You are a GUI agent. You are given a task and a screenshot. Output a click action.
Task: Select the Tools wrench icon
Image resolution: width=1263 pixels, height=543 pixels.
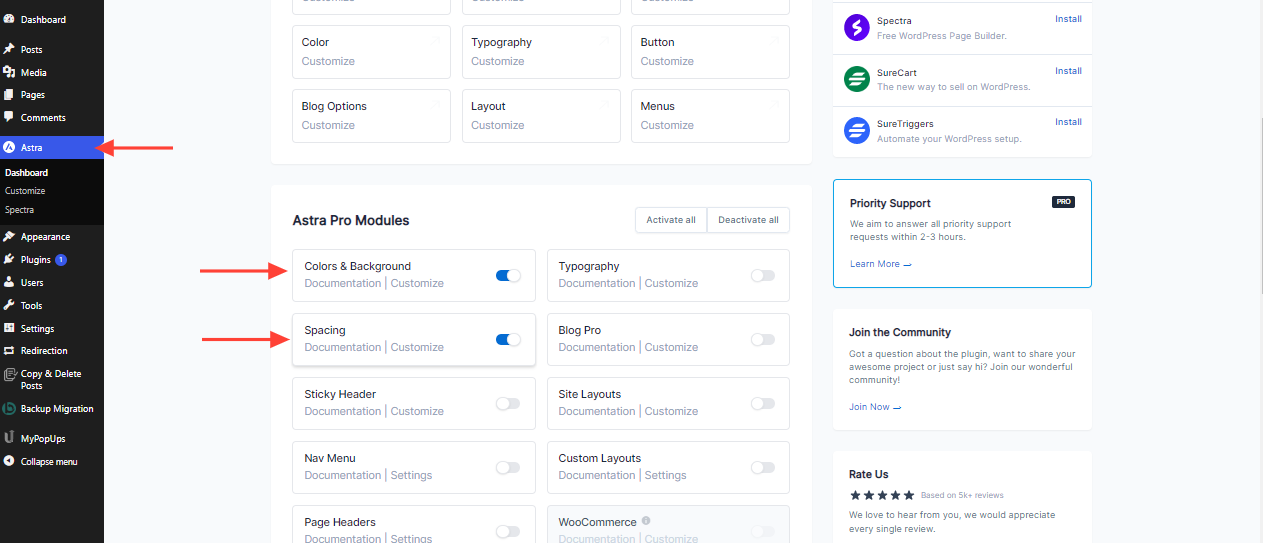9,306
